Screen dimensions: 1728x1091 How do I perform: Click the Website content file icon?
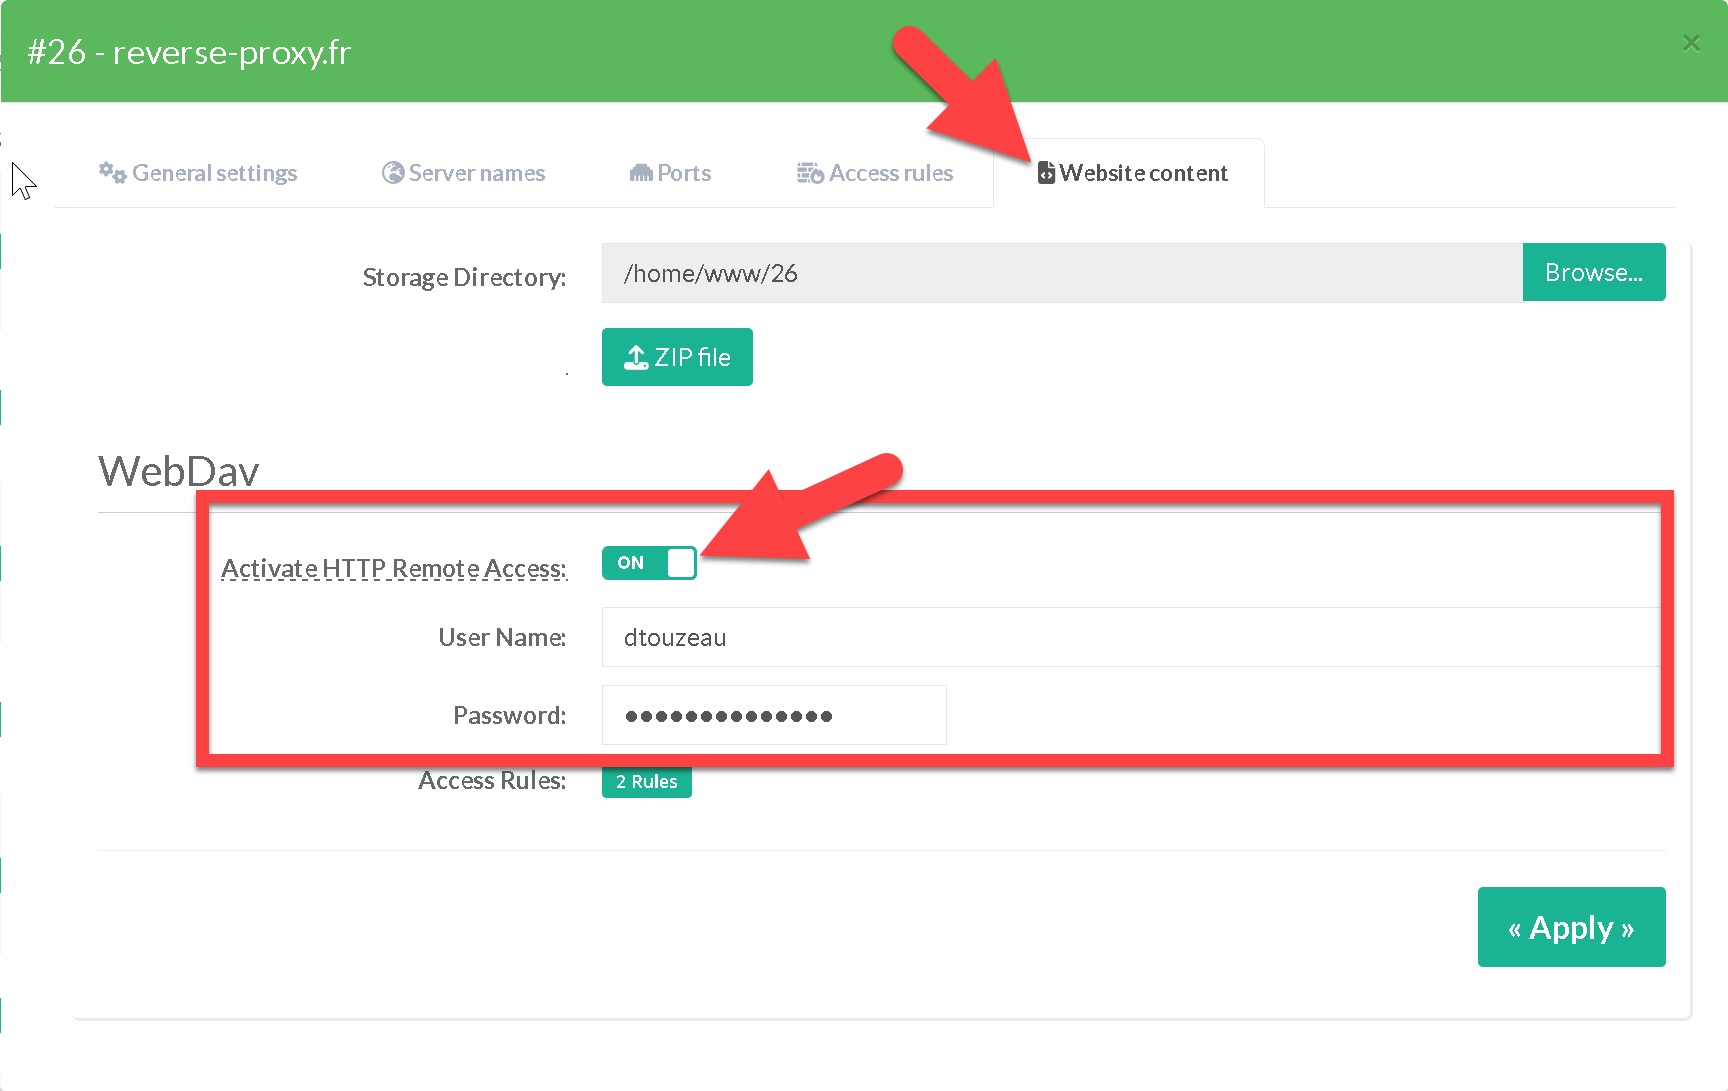(x=1046, y=173)
